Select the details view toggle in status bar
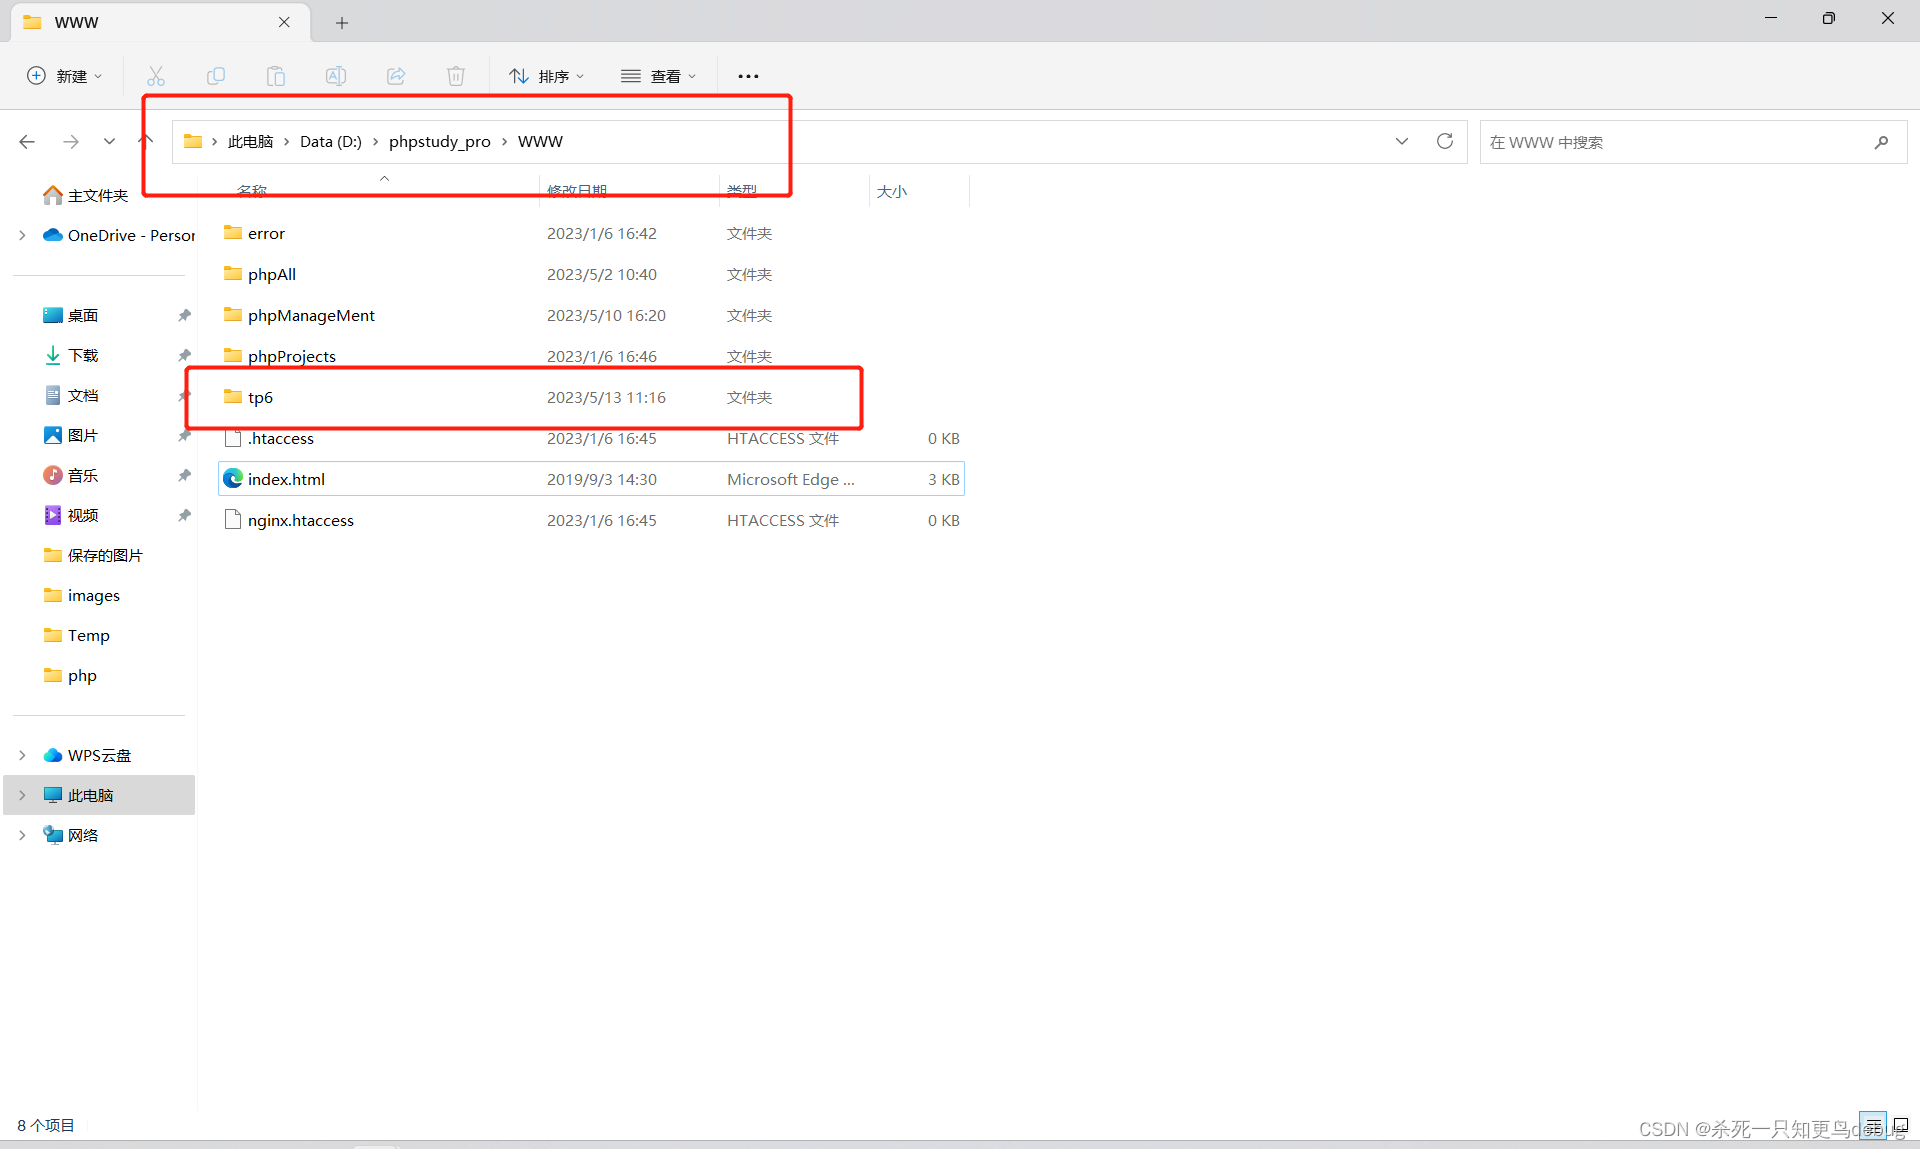 [1872, 1125]
